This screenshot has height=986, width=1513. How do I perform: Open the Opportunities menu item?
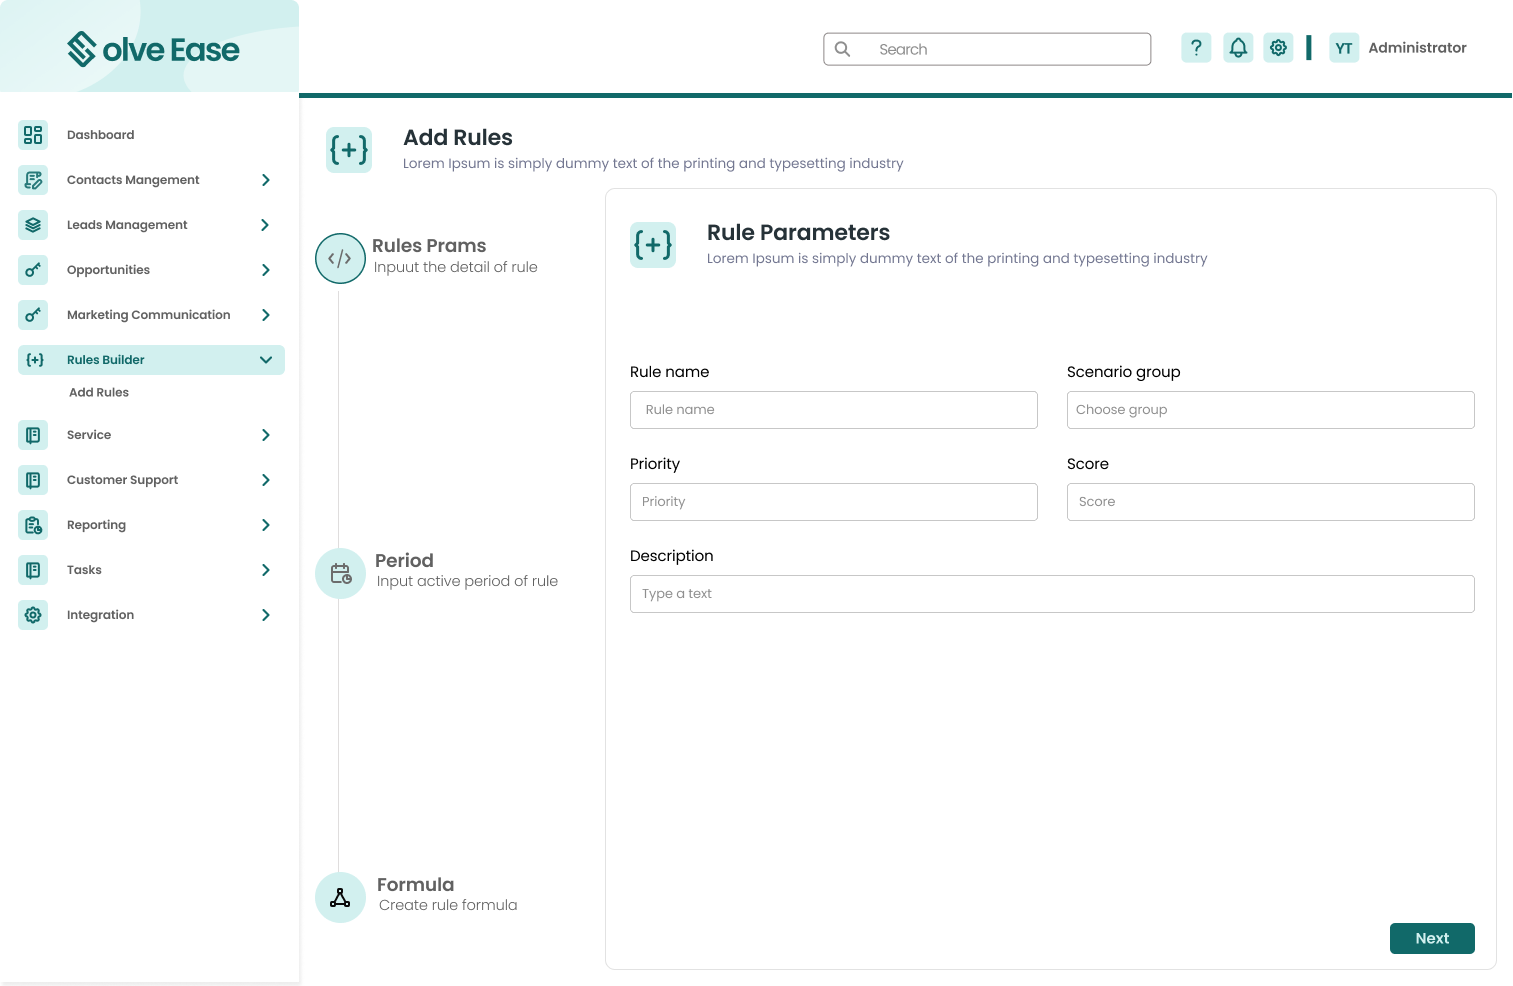coord(108,270)
